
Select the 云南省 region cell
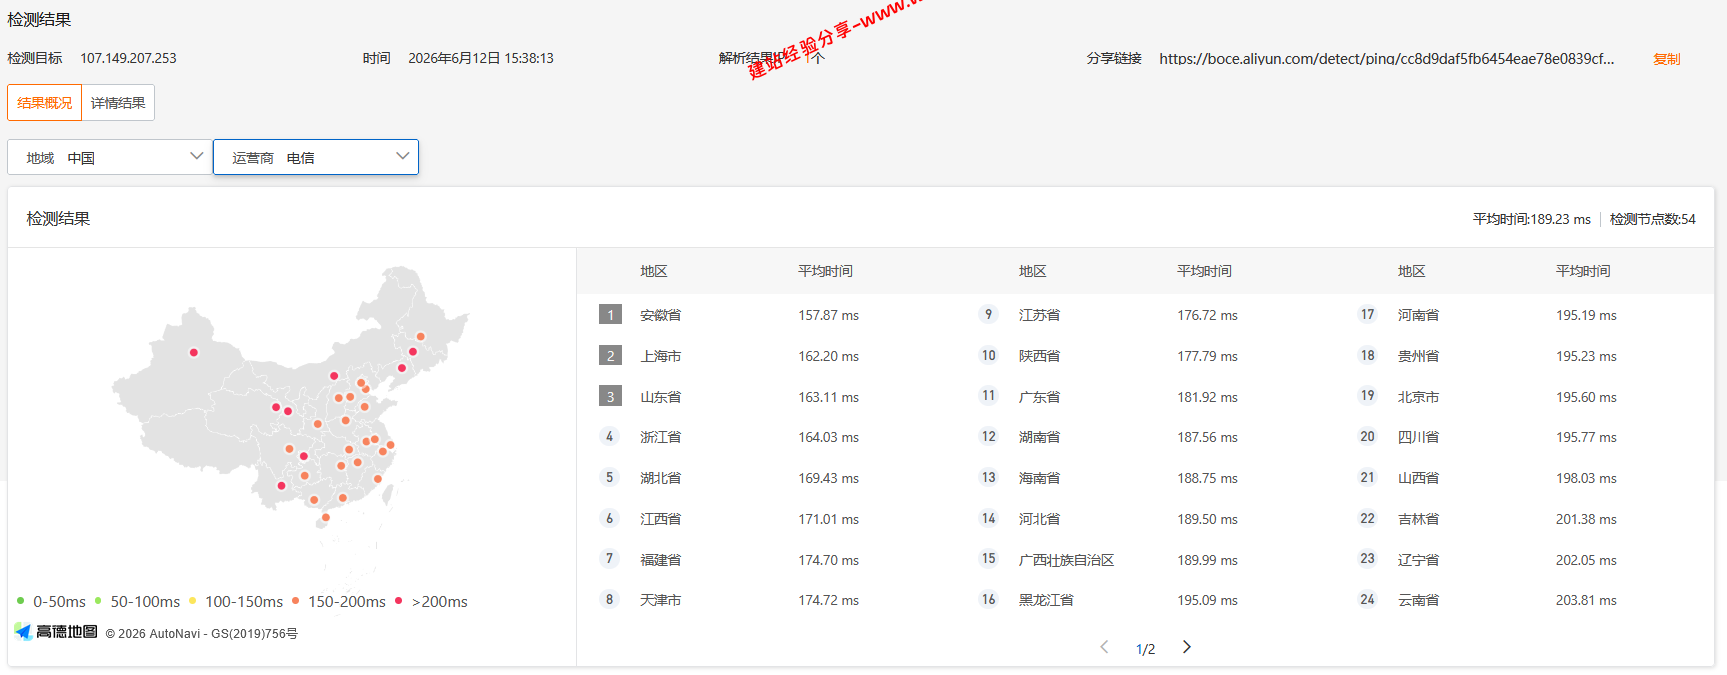[1418, 600]
